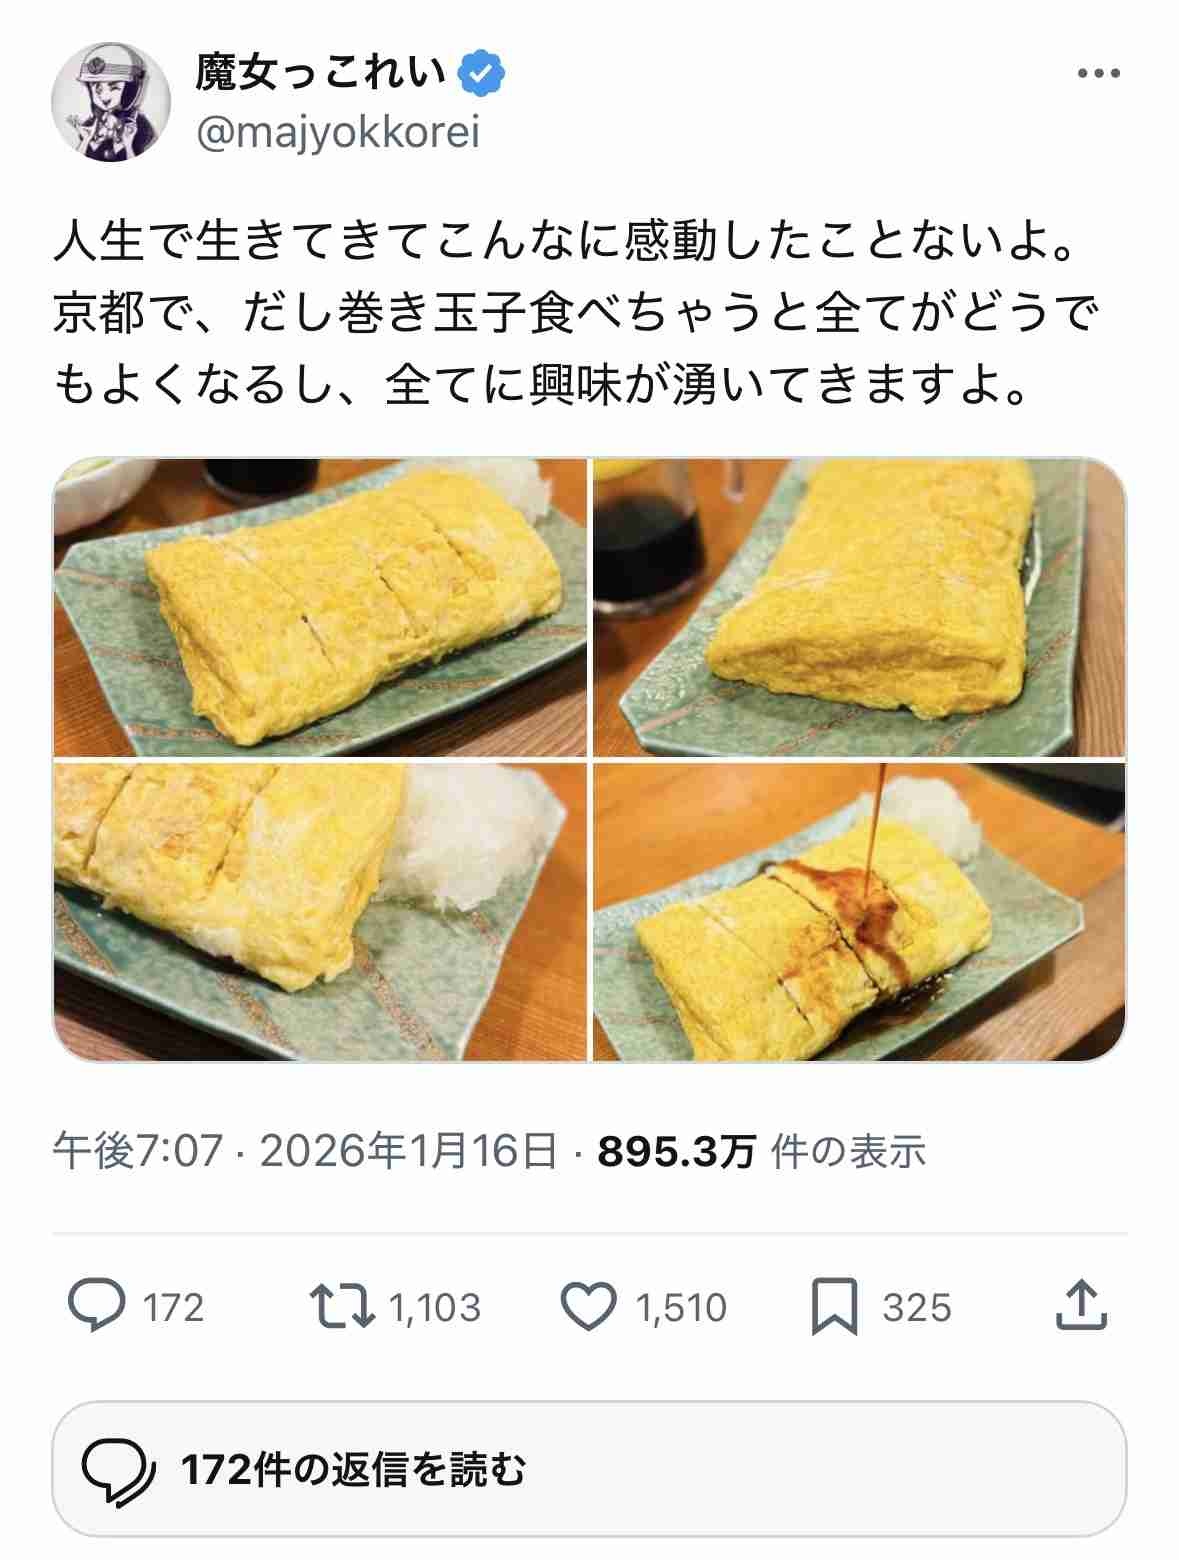Image resolution: width=1179 pixels, height=1560 pixels.
Task: Tap the share upload icon
Action: point(1081,1305)
